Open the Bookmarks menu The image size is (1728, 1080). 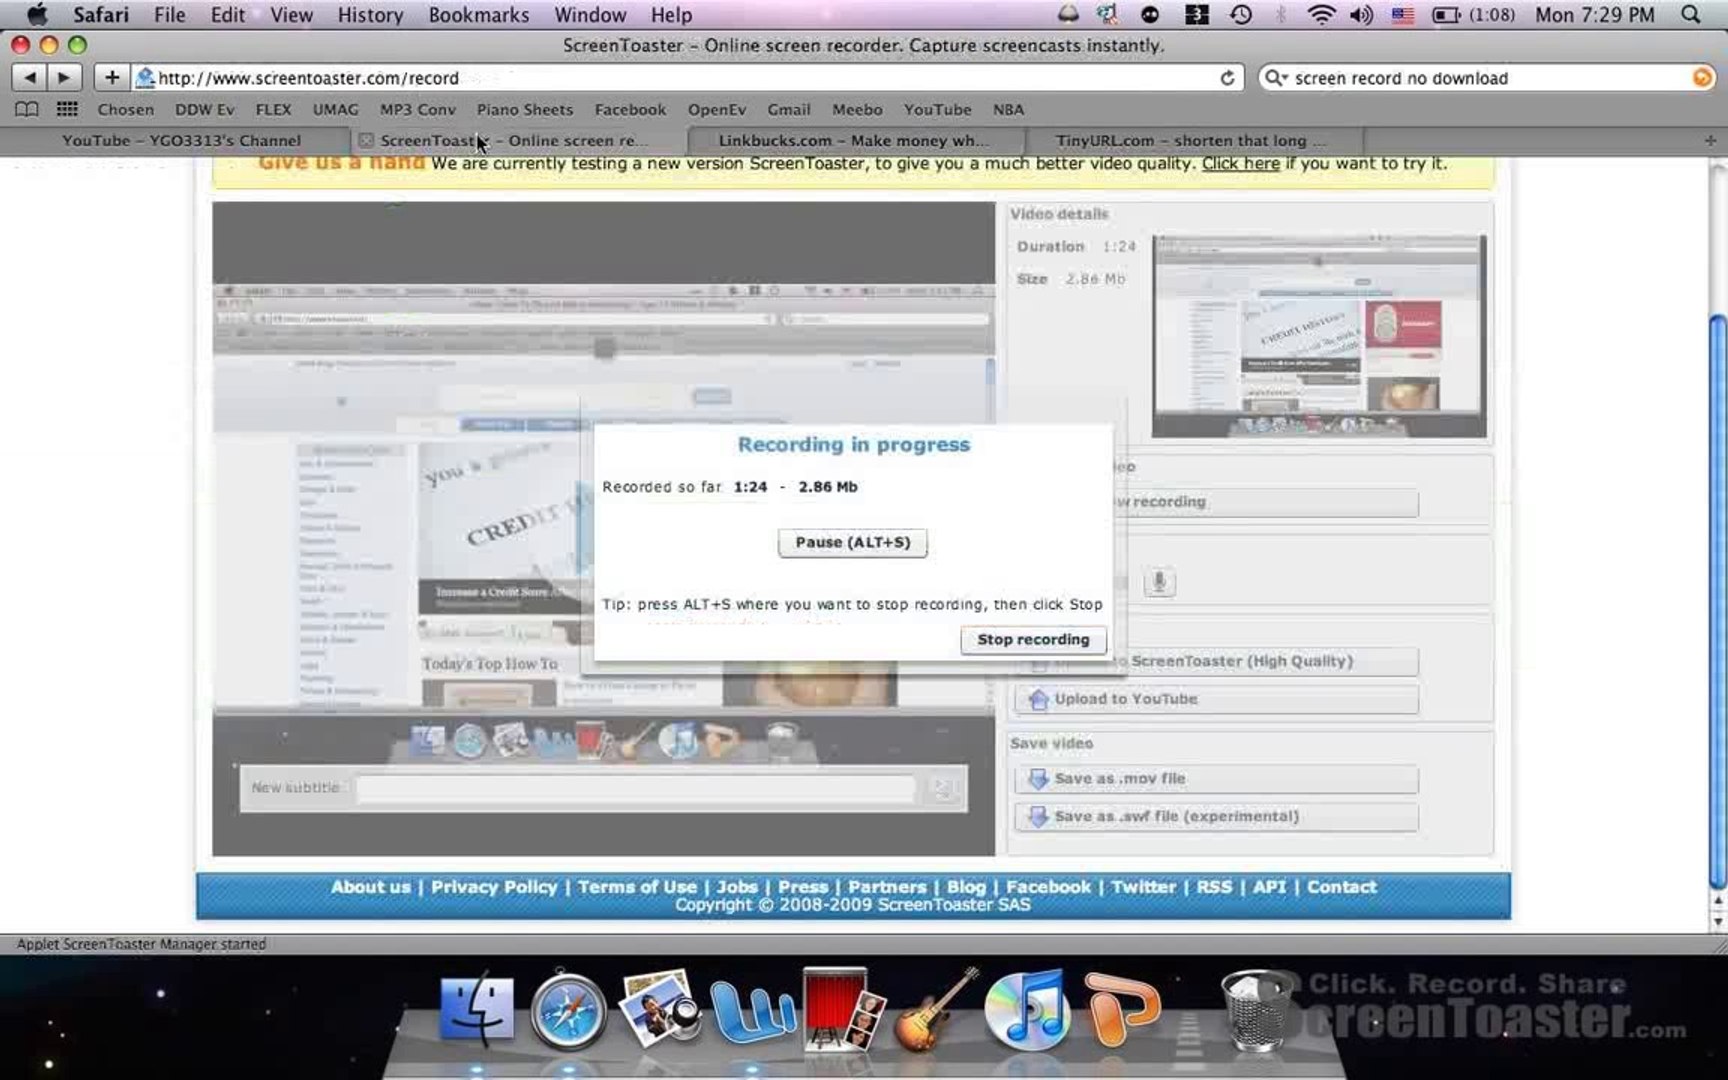479,15
